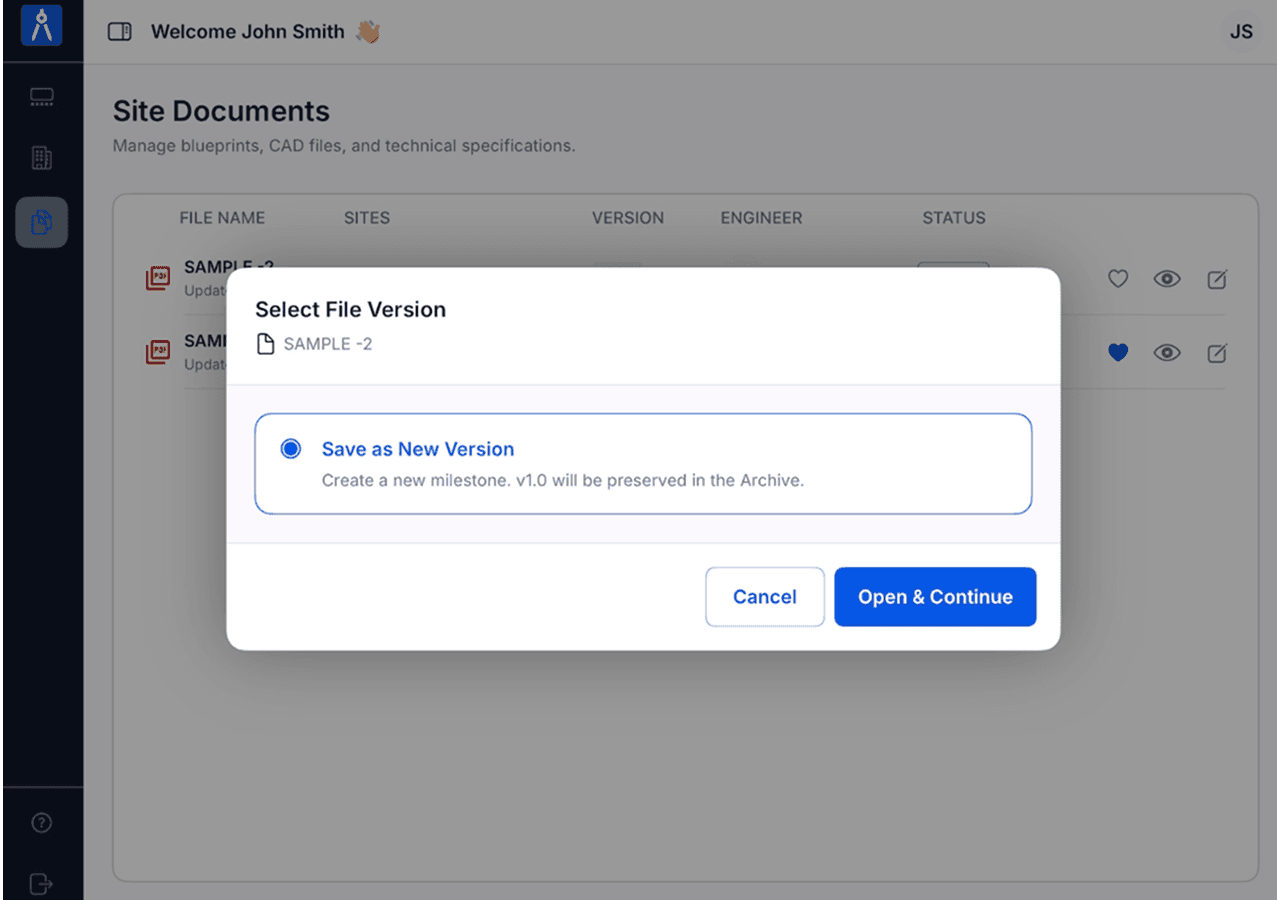The height and width of the screenshot is (900, 1280).
Task: Toggle the sidebar panel icon beside Welcome
Action: point(120,32)
